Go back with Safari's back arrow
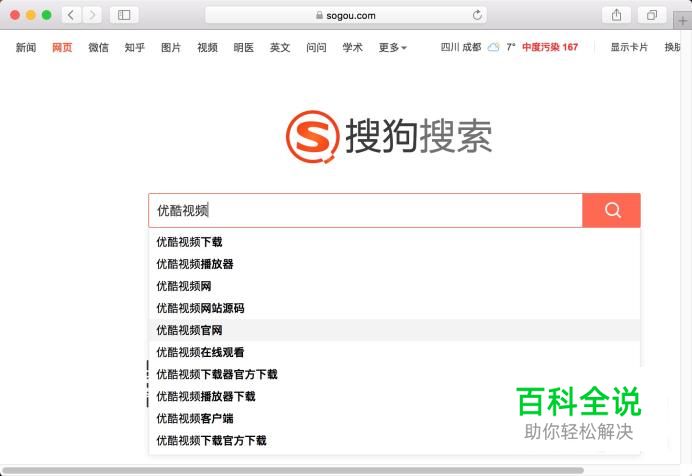This screenshot has height=476, width=692. click(x=71, y=15)
